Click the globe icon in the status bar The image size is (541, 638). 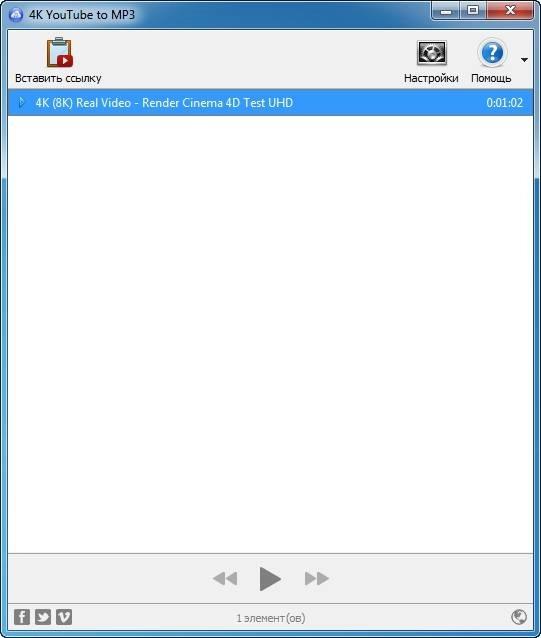coord(519,617)
